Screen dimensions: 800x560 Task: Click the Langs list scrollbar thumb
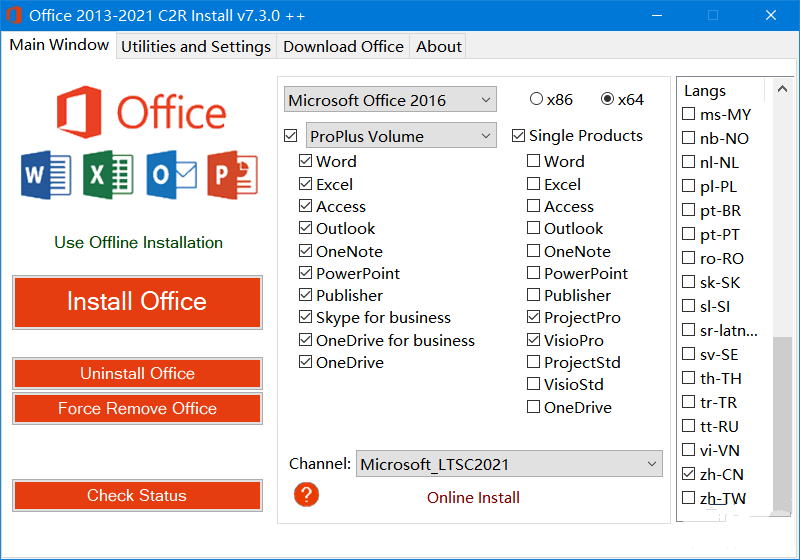tap(782, 423)
